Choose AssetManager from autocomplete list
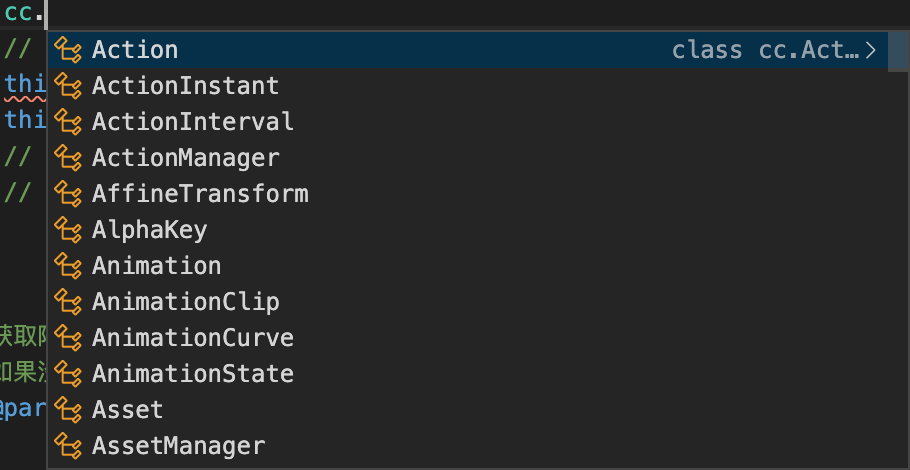The image size is (910, 470). point(178,446)
